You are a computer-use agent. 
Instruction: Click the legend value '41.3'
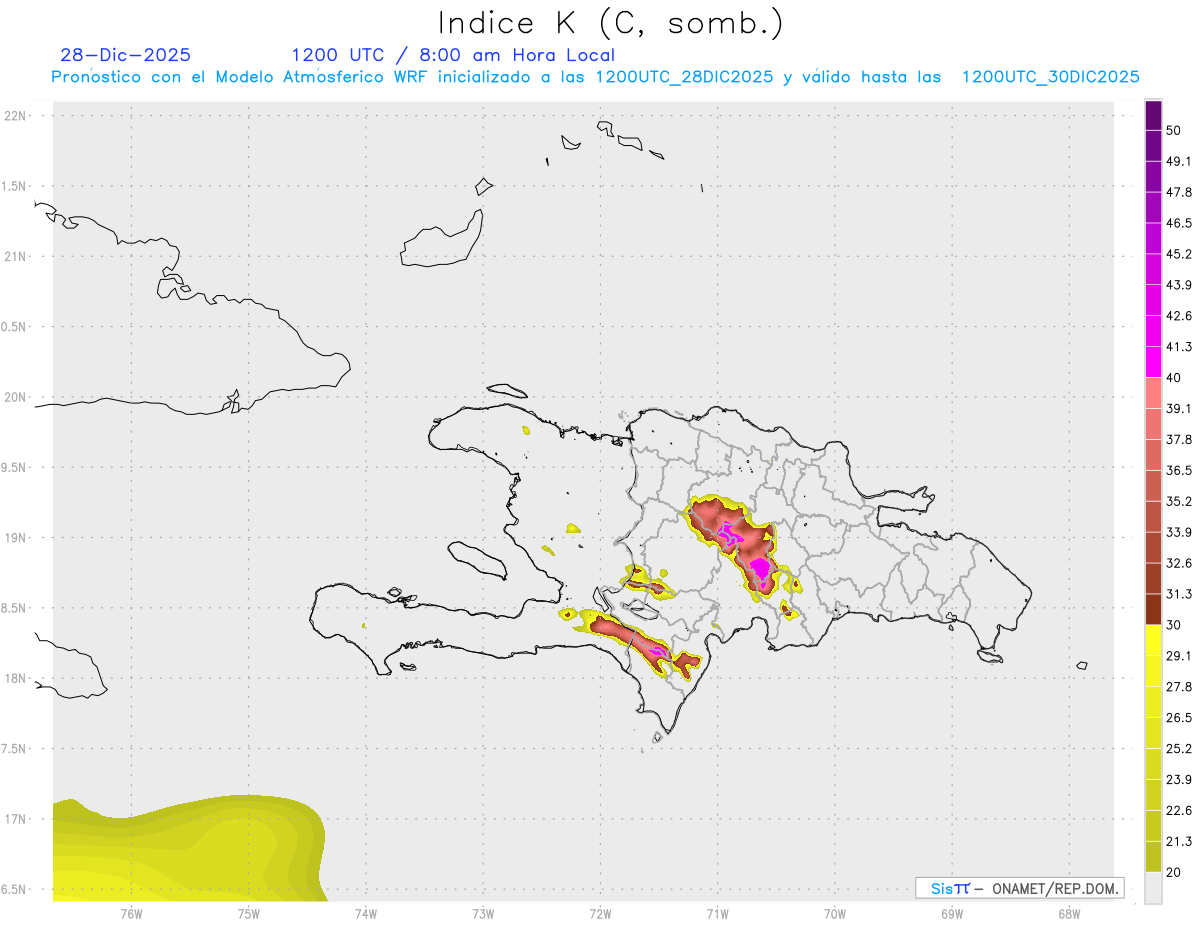[x=1179, y=347]
